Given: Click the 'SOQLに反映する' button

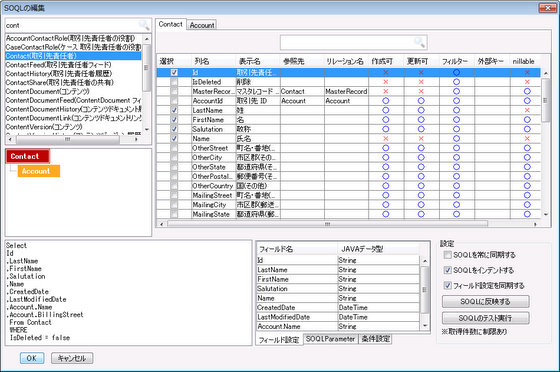Looking at the screenshot, I should pos(485,302).
